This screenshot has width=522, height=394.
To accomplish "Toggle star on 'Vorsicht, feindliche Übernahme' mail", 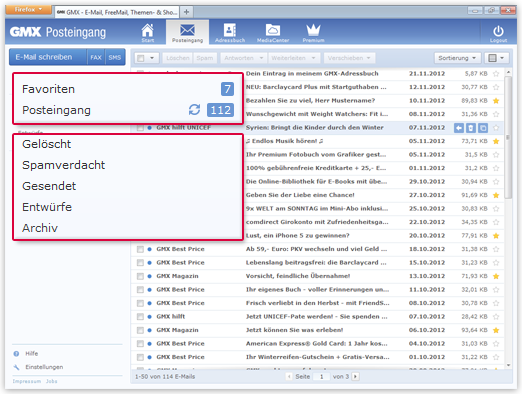I will click(x=496, y=276).
